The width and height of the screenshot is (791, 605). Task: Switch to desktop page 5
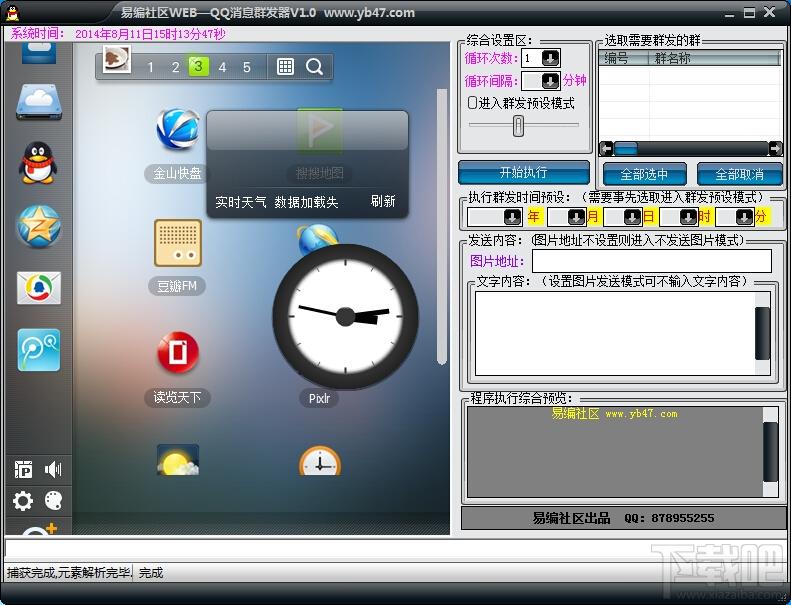(247, 67)
